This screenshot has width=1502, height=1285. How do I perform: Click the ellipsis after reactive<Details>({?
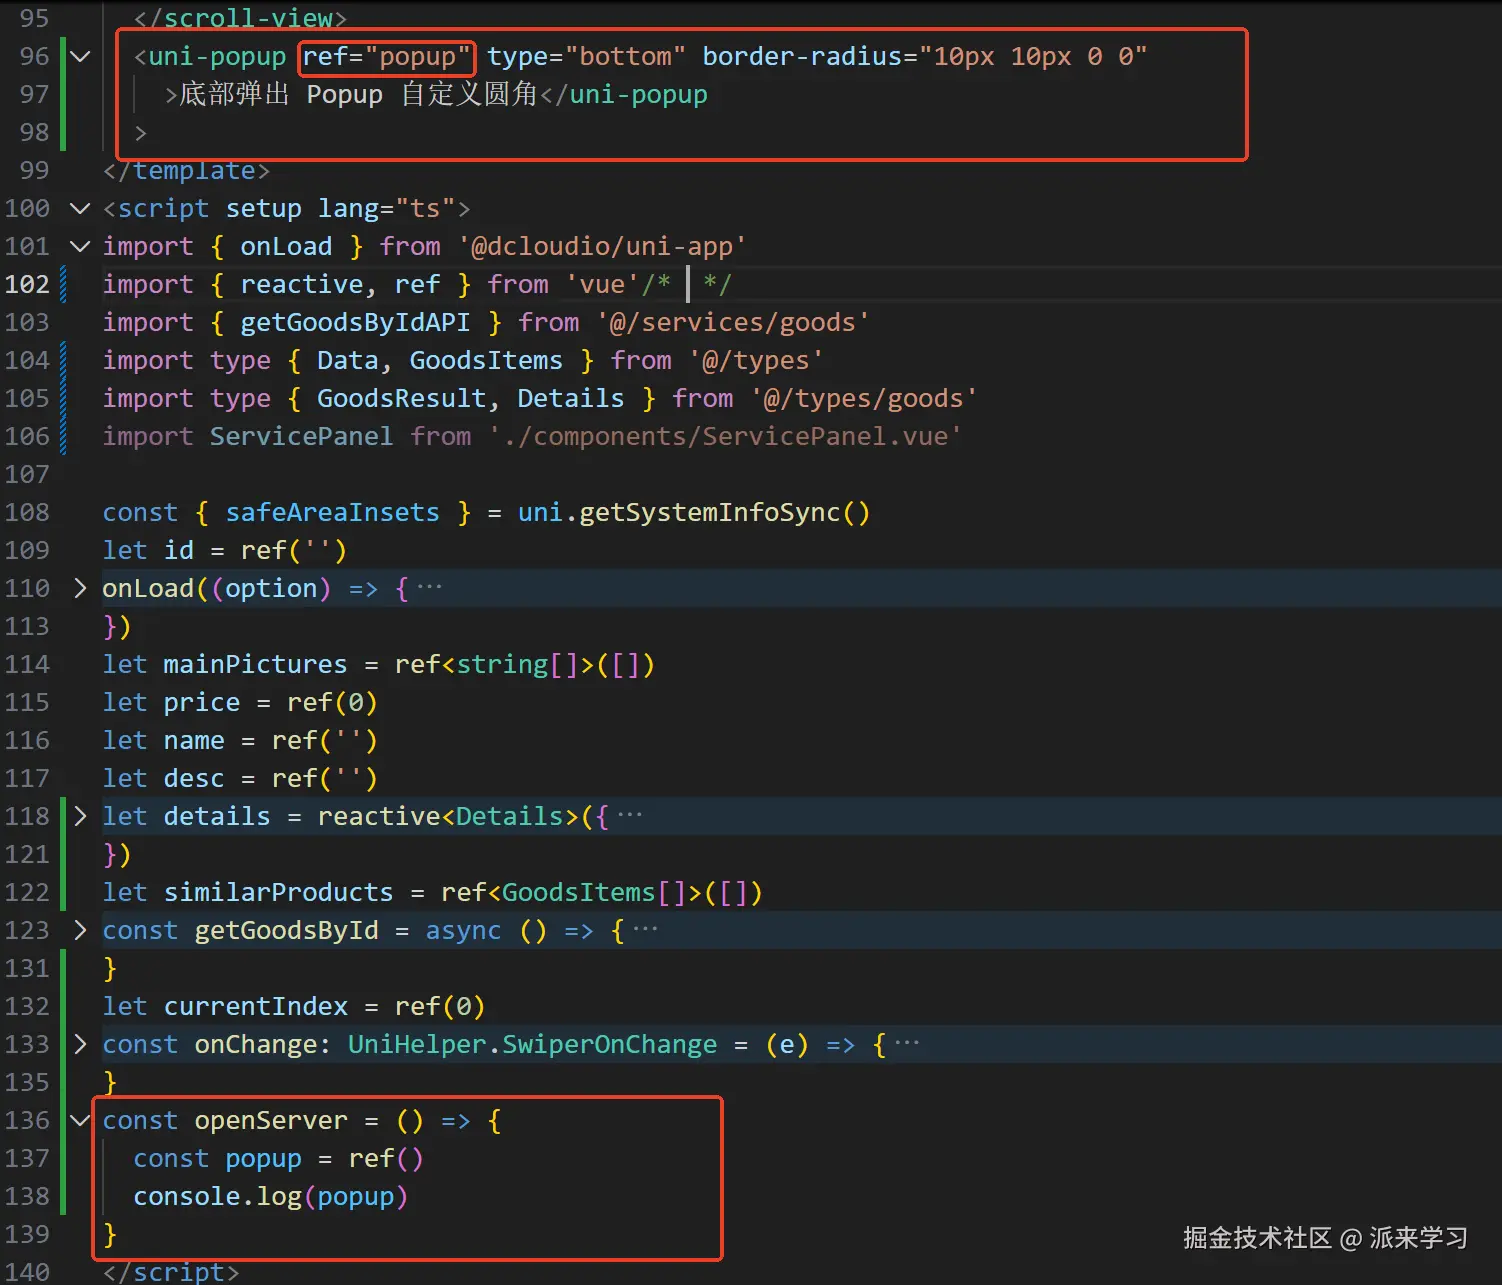(630, 817)
